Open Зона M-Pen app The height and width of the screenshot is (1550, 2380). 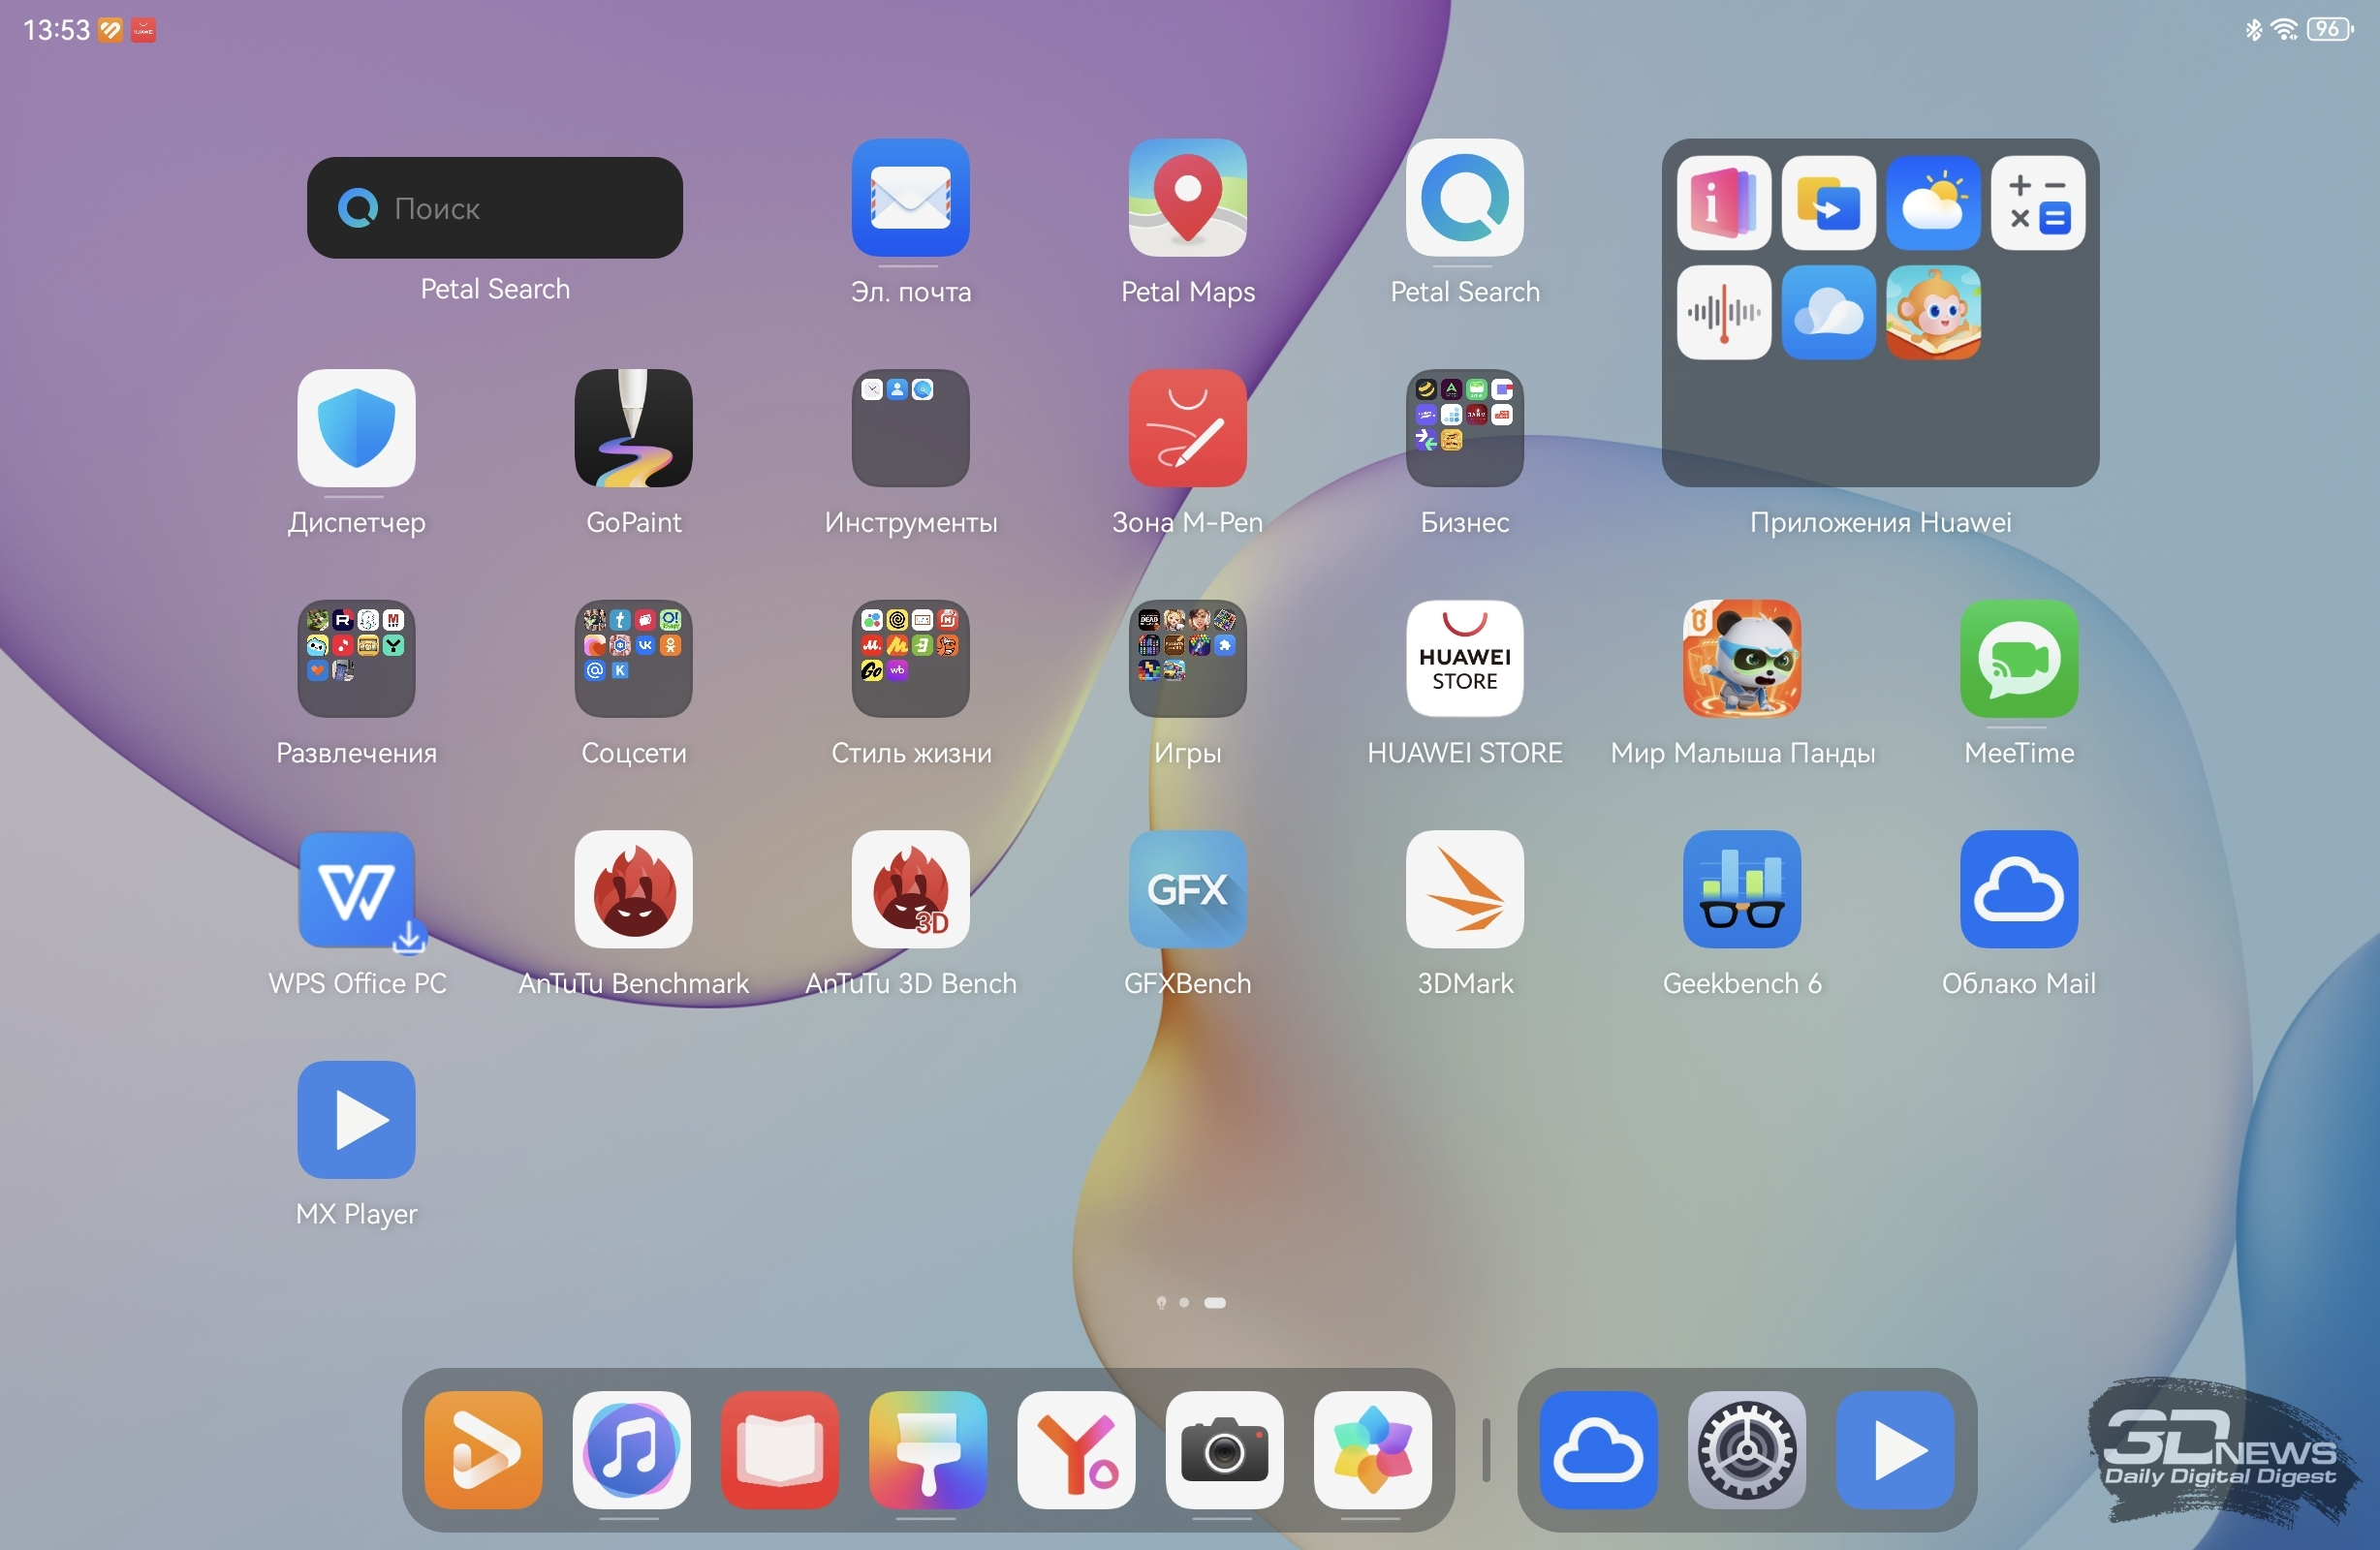tap(1187, 428)
